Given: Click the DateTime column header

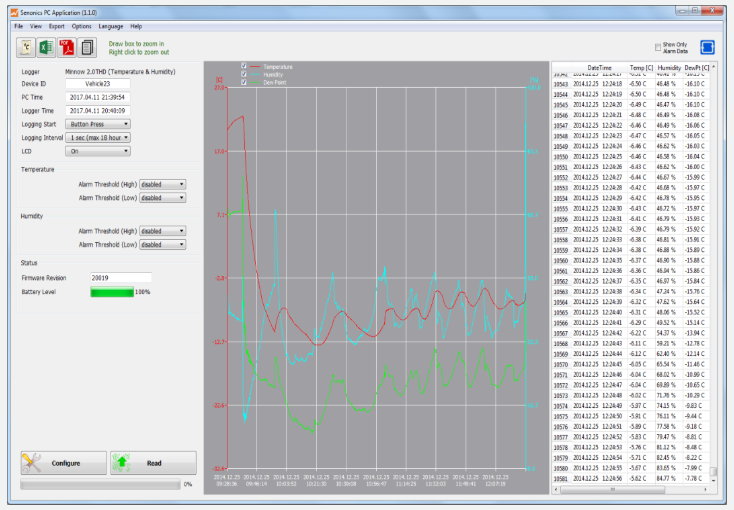Looking at the screenshot, I should click(x=599, y=67).
